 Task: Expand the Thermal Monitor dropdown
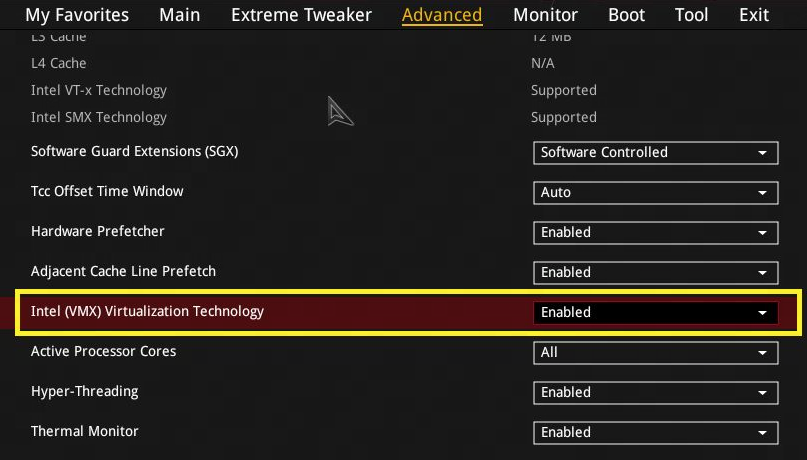(655, 433)
